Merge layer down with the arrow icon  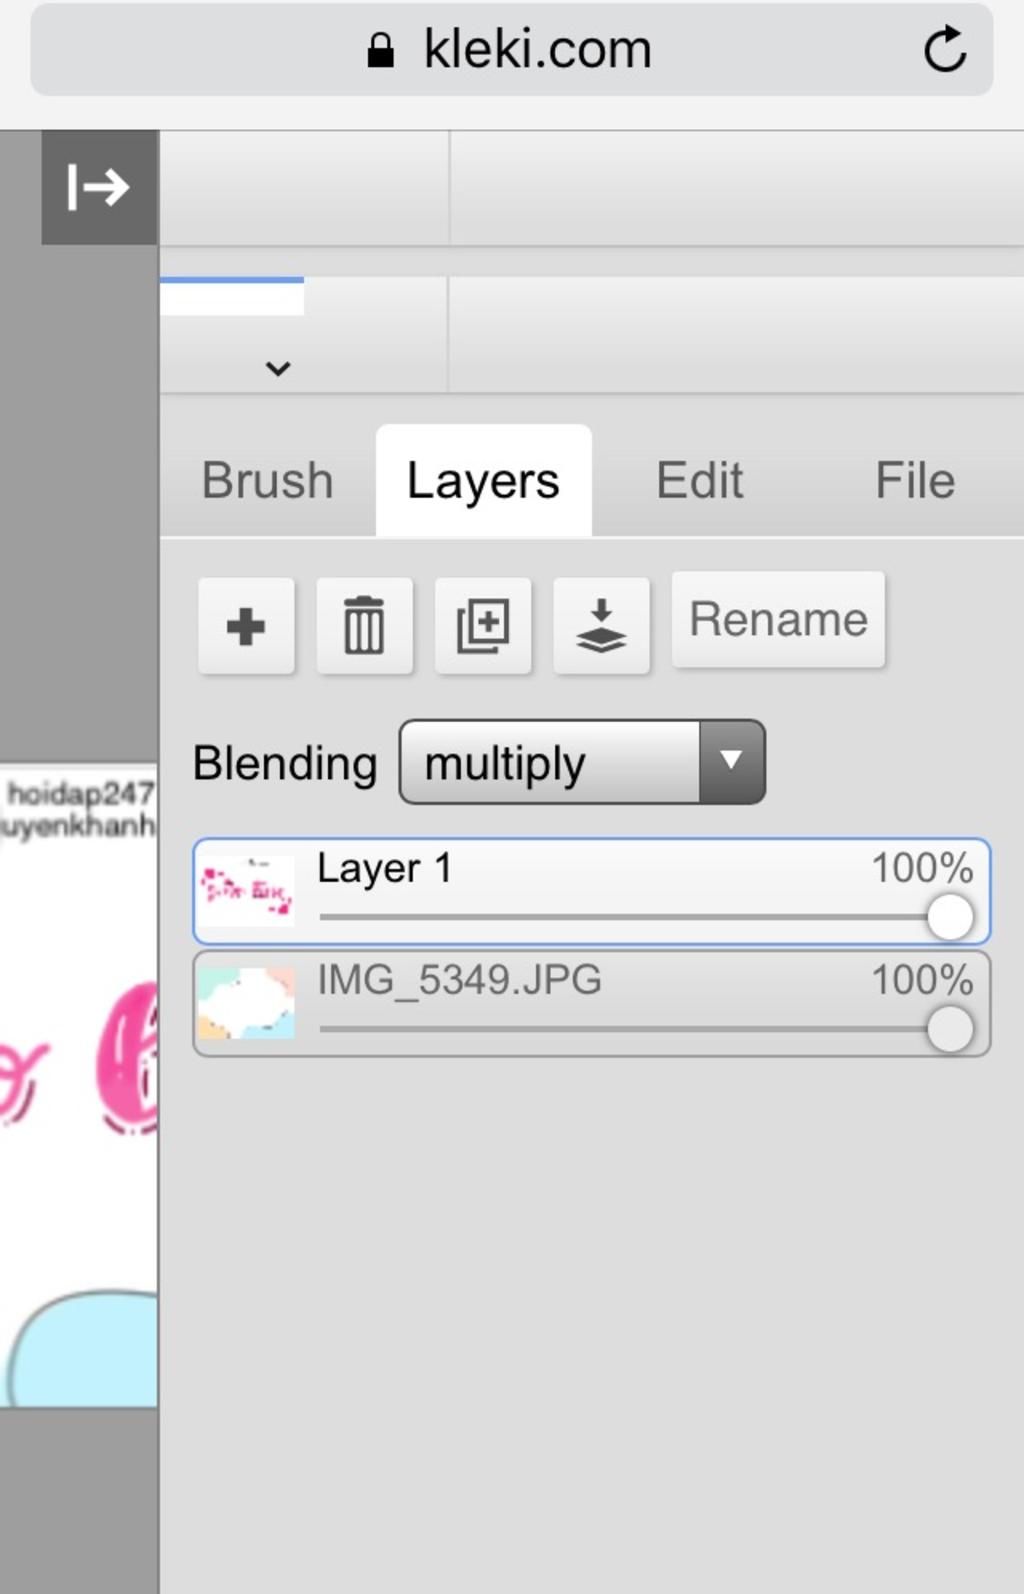pos(601,626)
